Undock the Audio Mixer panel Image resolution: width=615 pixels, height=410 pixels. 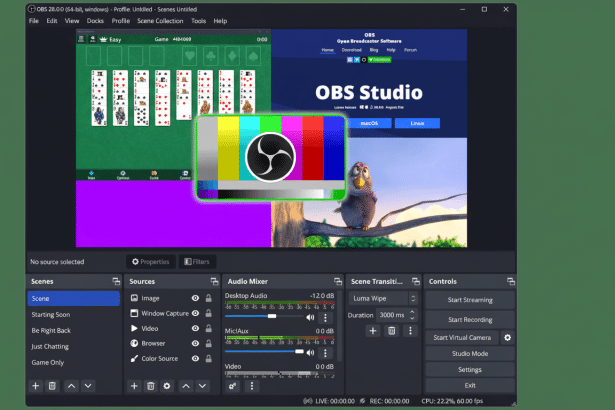click(338, 281)
